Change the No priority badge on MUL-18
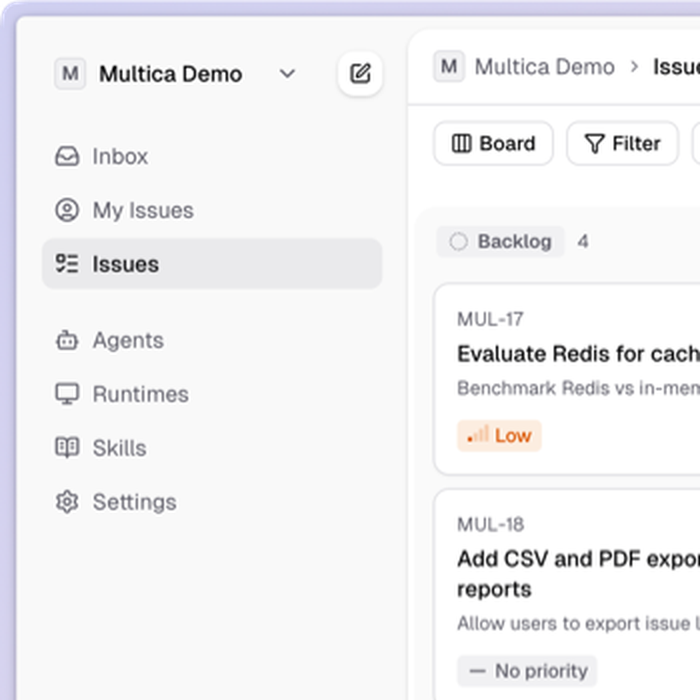Viewport: 700px width, 700px height. tap(527, 671)
